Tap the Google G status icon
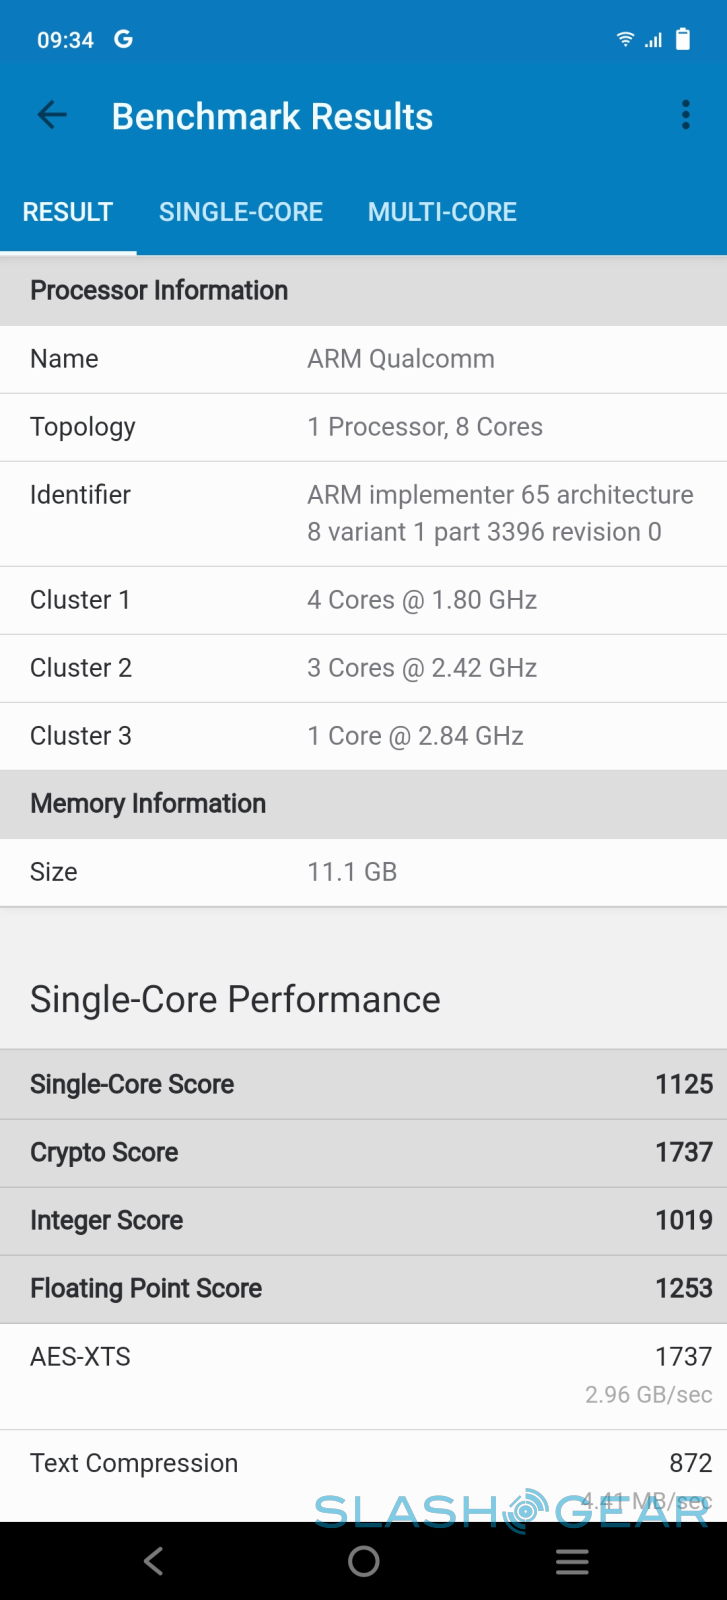 tap(123, 39)
